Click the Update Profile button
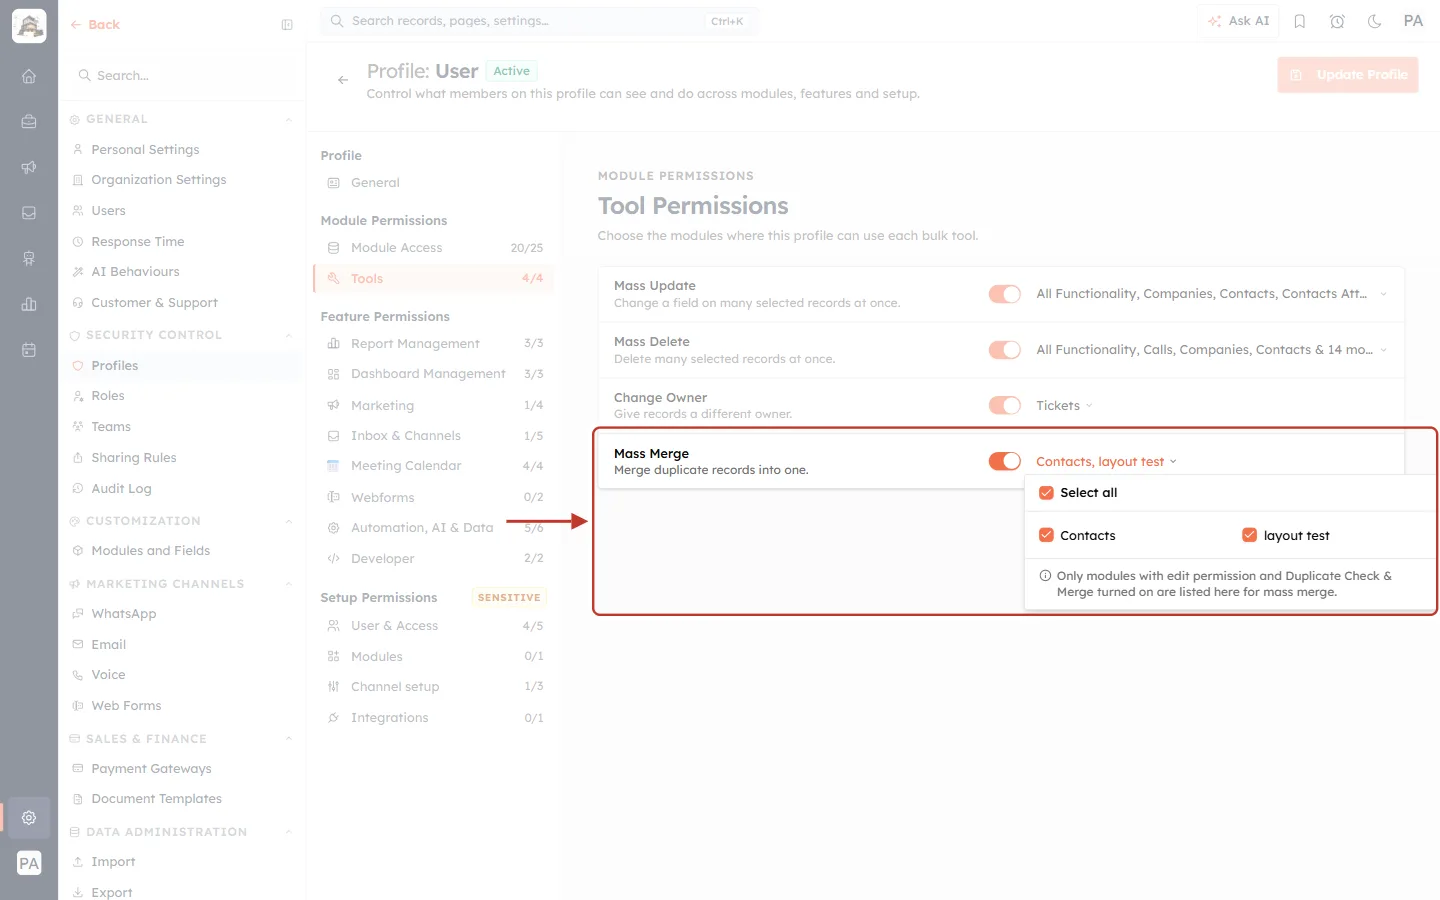The width and height of the screenshot is (1440, 900). (1348, 75)
